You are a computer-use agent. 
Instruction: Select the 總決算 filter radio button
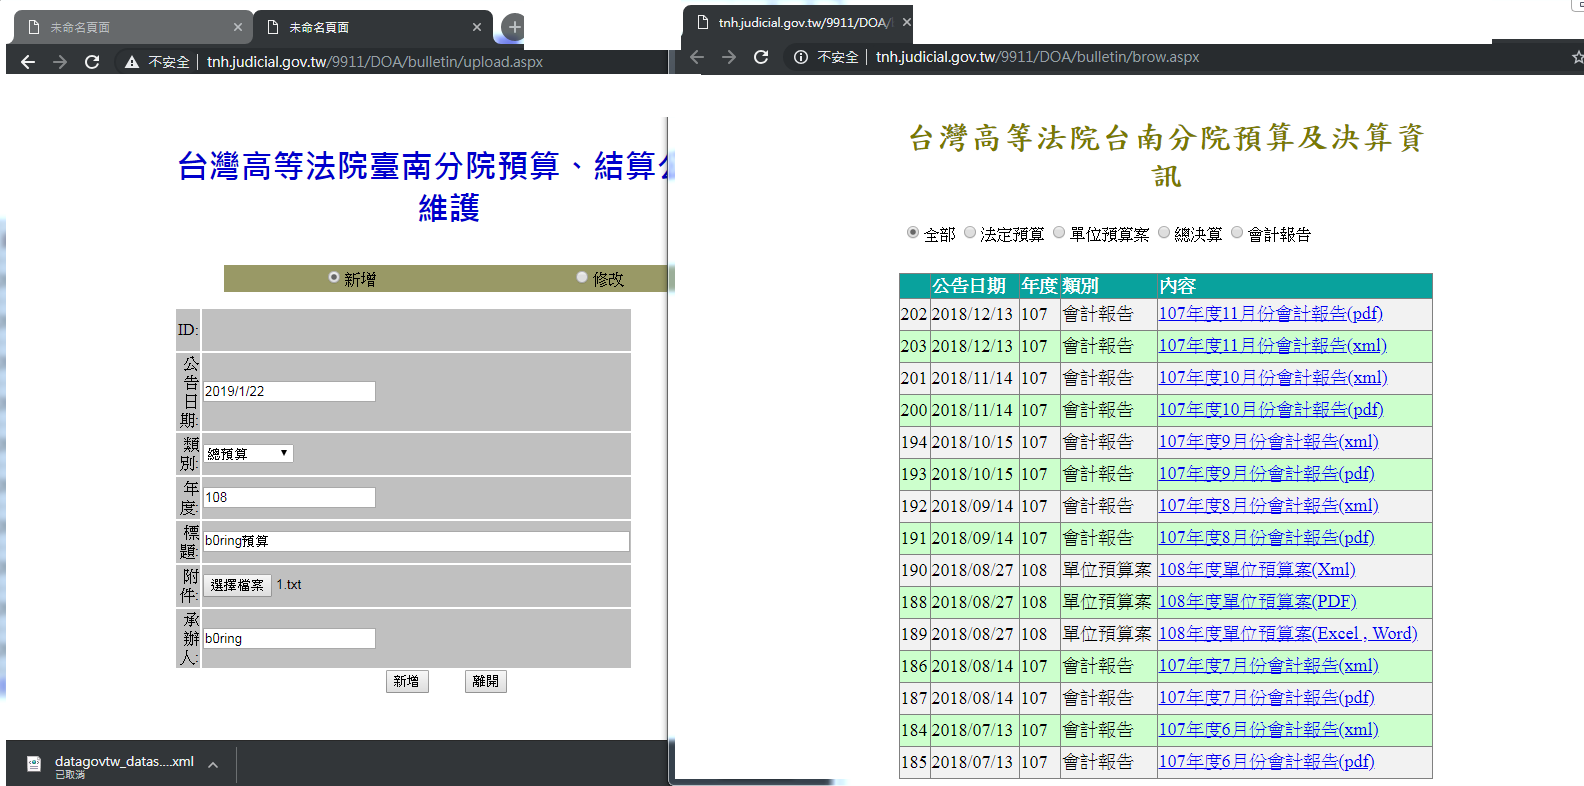pyautogui.click(x=1164, y=232)
